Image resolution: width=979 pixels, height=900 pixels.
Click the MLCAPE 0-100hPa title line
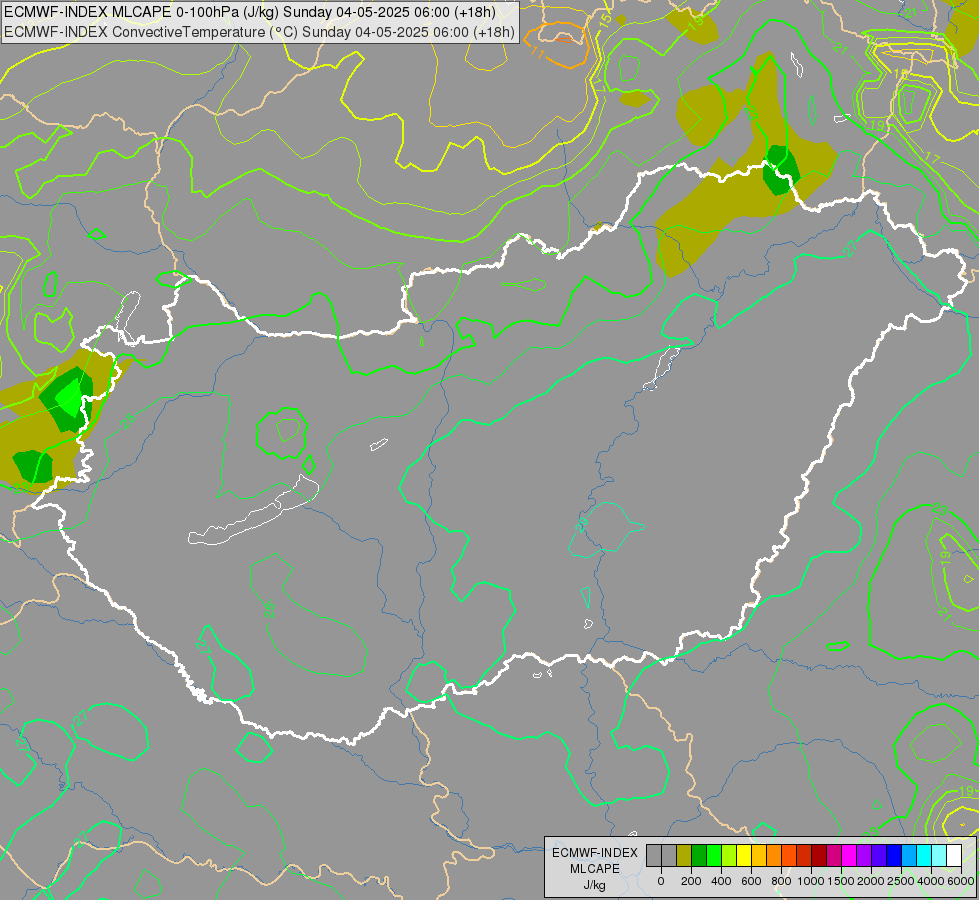point(250,12)
